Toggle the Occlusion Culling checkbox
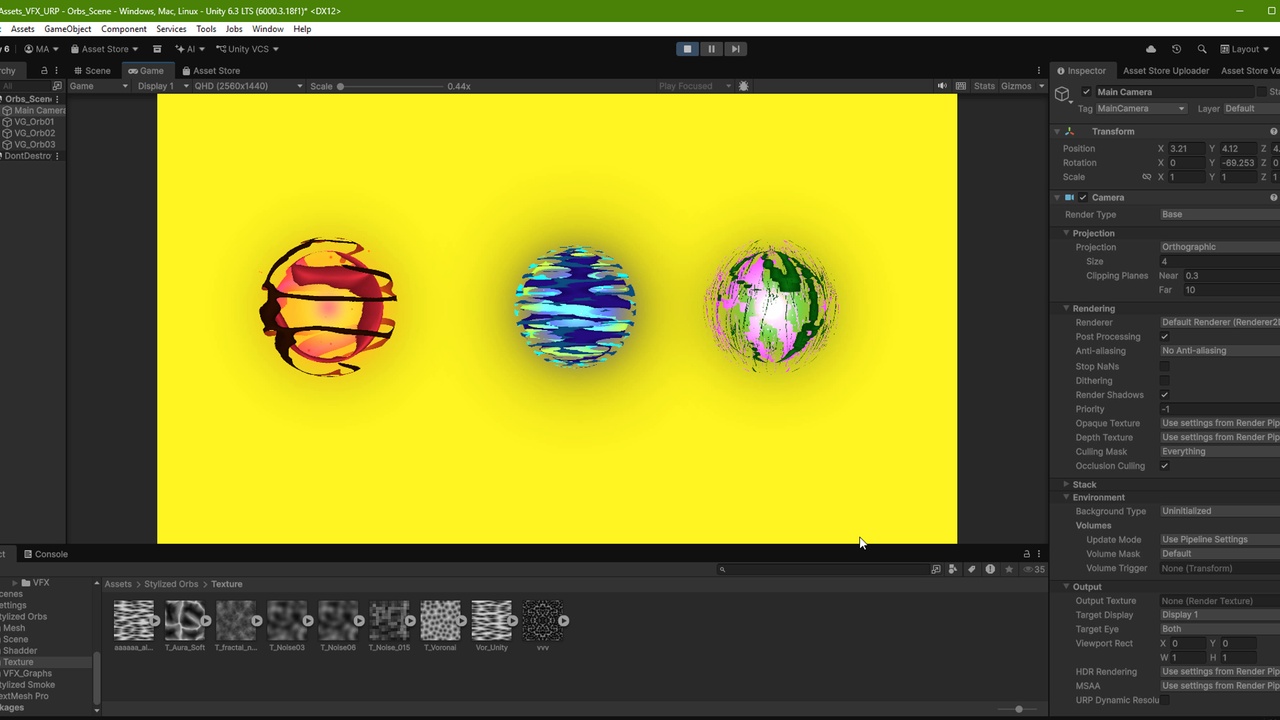Screen dimensions: 1280x720 click(1165, 466)
